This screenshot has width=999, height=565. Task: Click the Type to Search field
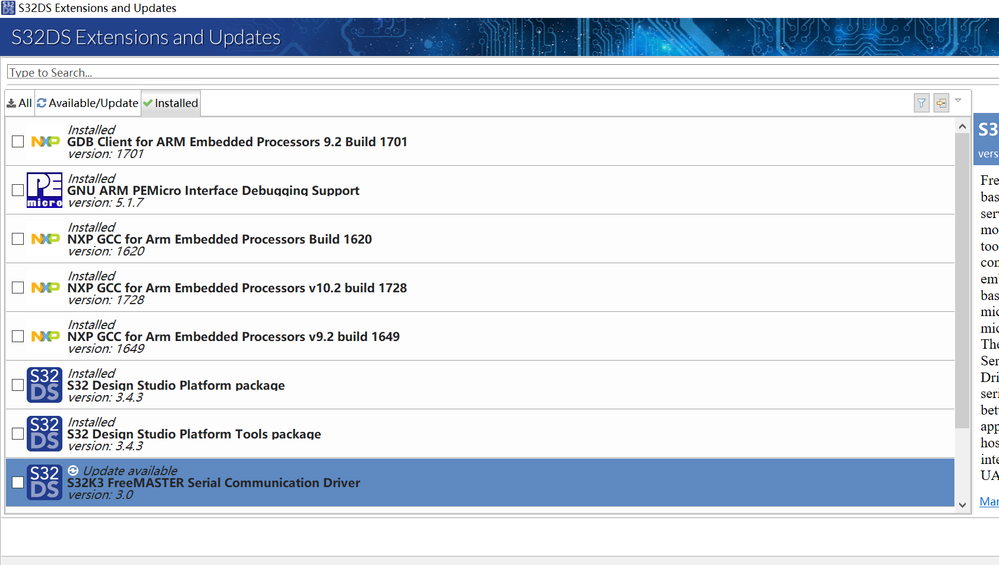[x=500, y=72]
